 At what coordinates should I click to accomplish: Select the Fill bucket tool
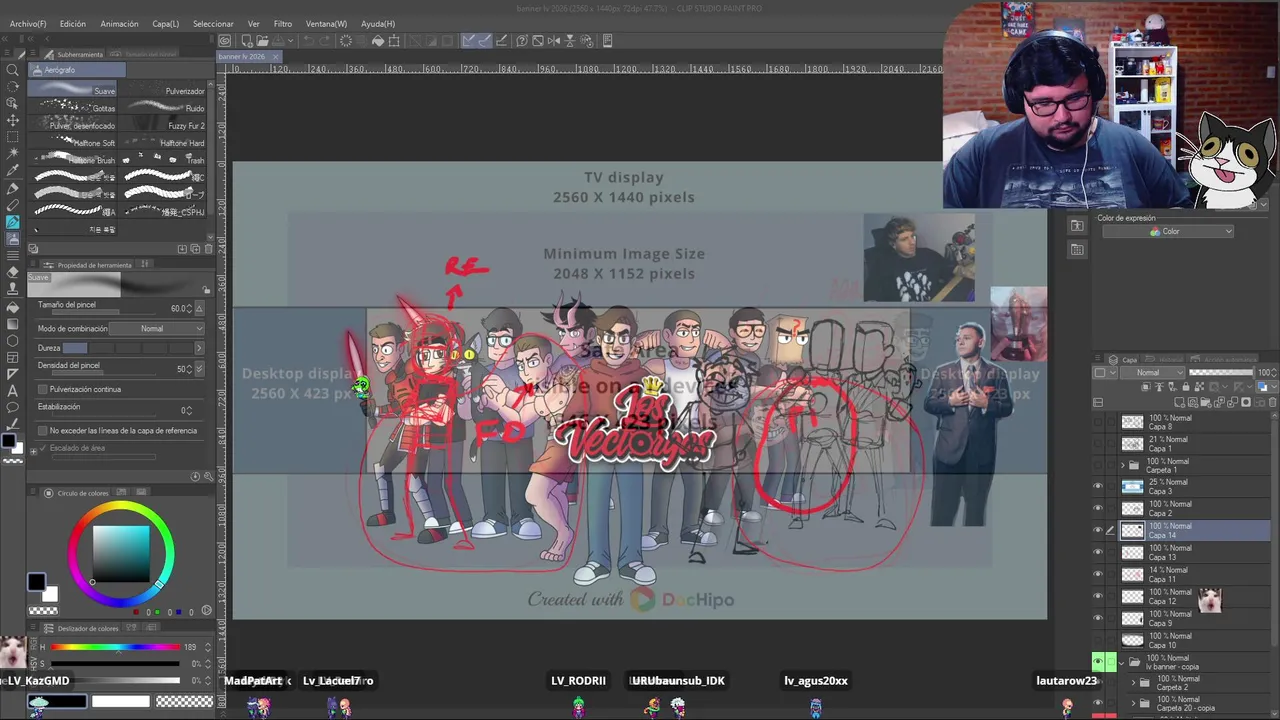pyautogui.click(x=13, y=306)
